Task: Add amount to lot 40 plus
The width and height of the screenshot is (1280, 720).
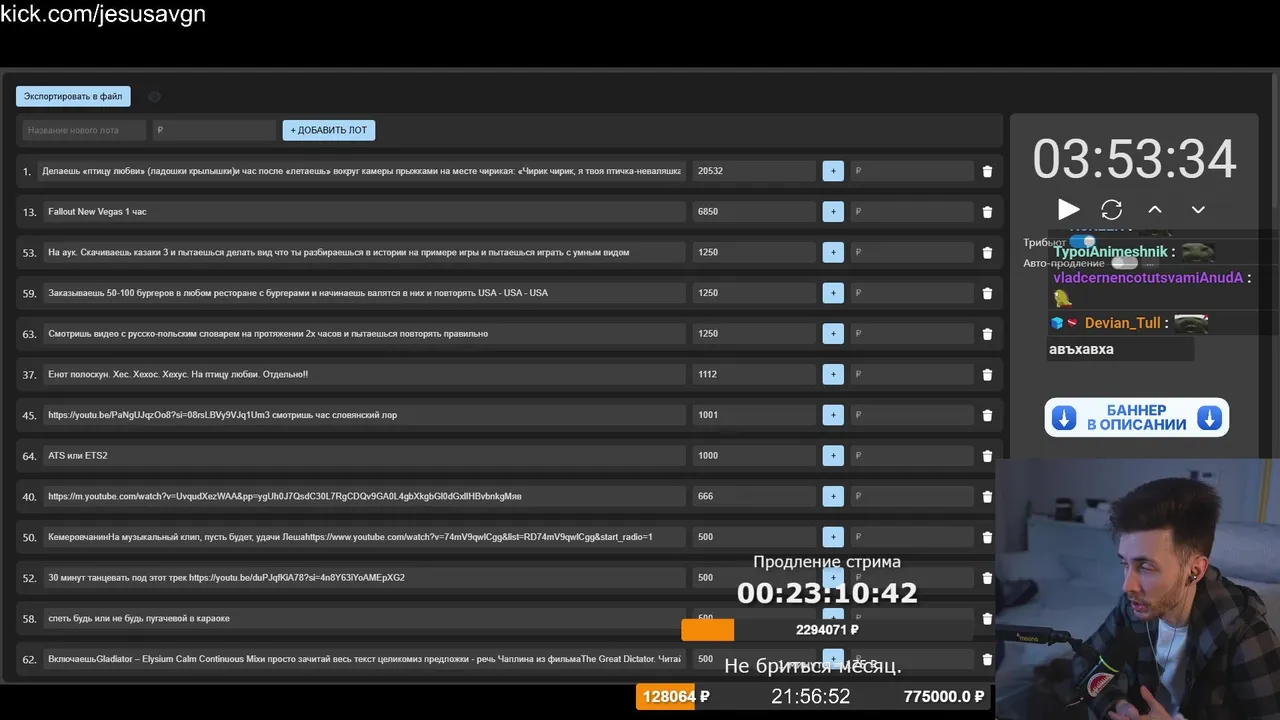Action: pyautogui.click(x=833, y=497)
